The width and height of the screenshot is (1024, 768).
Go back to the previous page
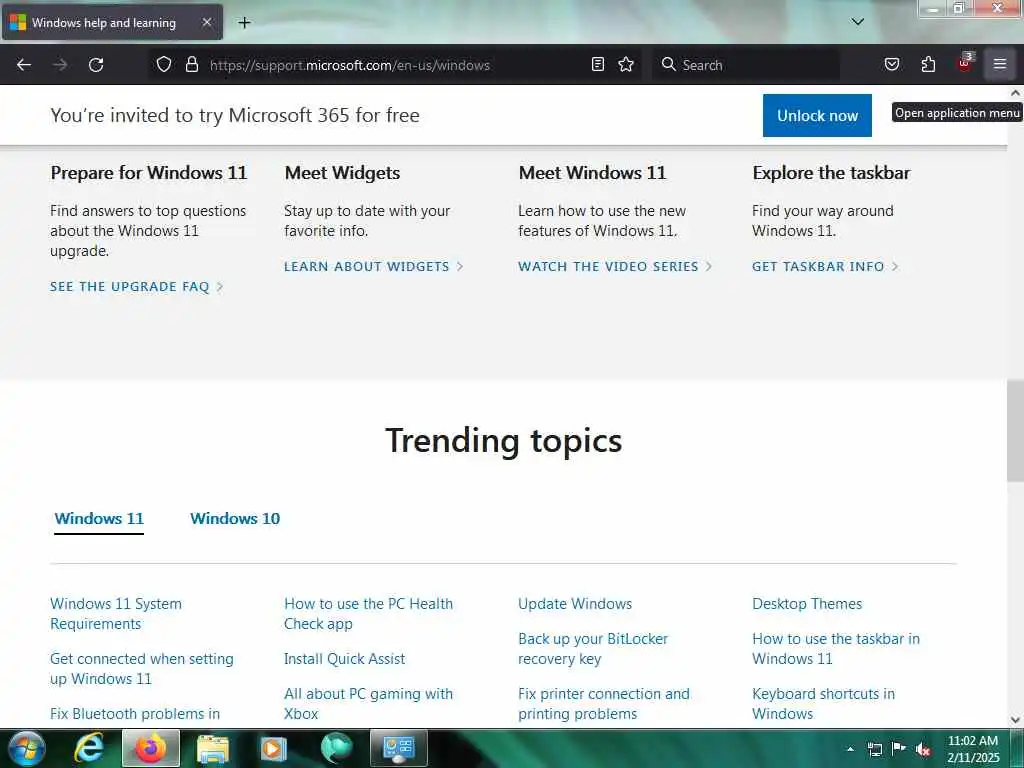point(24,65)
